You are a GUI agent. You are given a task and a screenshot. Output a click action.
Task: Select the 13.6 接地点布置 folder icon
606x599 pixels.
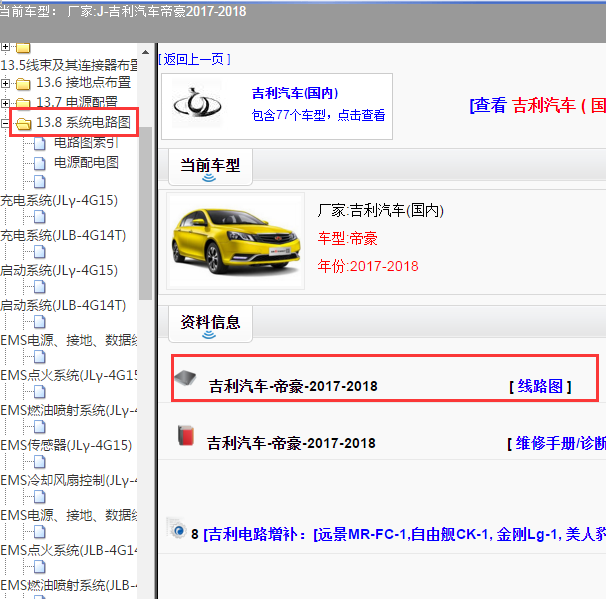[23, 83]
